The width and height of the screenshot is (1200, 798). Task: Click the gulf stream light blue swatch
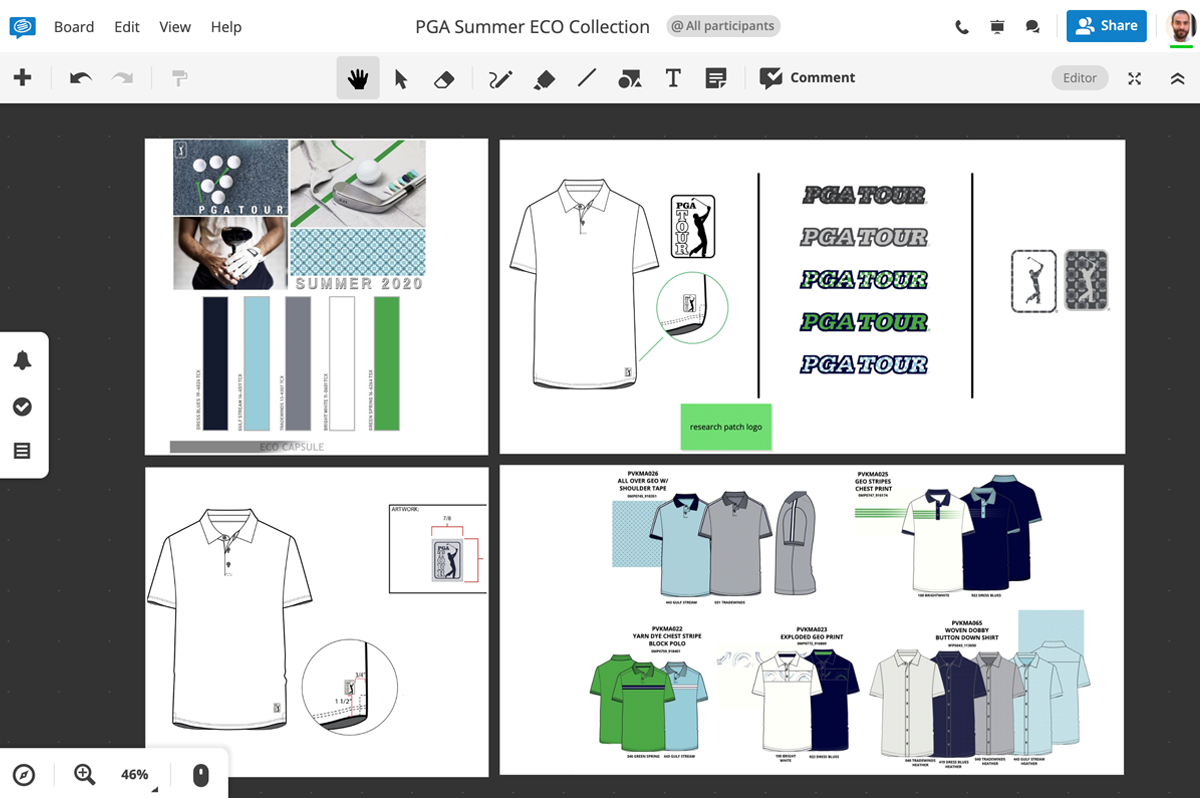257,364
